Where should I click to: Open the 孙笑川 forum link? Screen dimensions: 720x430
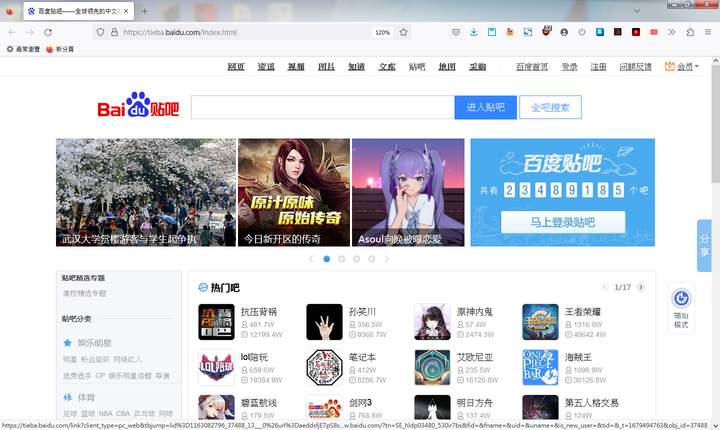[x=362, y=311]
